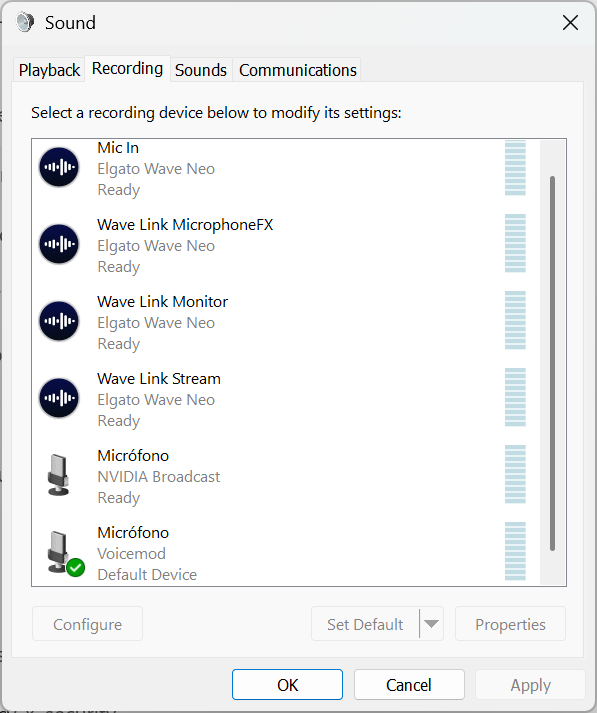The image size is (597, 713).
Task: Expand the Set Default dropdown arrow
Action: click(x=431, y=624)
